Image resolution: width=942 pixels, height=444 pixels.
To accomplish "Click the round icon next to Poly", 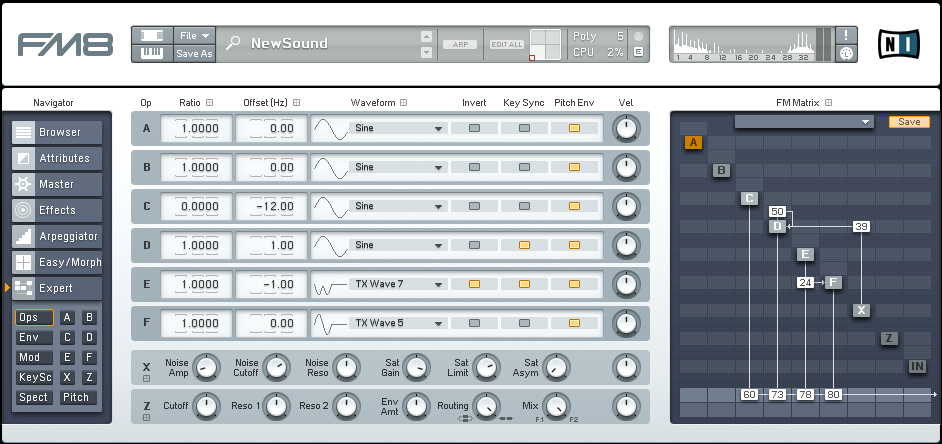I will point(638,36).
